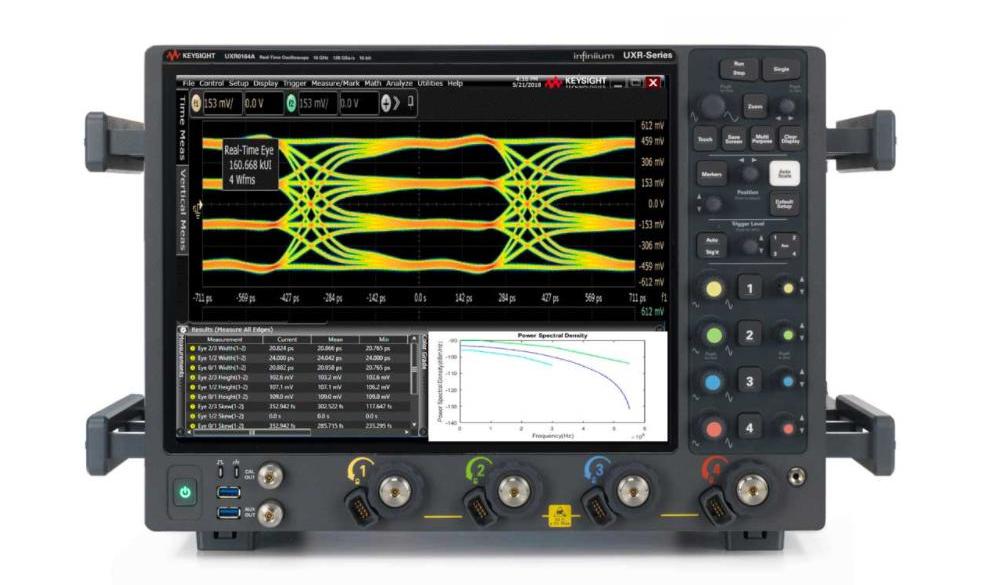Expand the Time Meas side tab
The width and height of the screenshot is (1002, 585).
click(x=183, y=127)
